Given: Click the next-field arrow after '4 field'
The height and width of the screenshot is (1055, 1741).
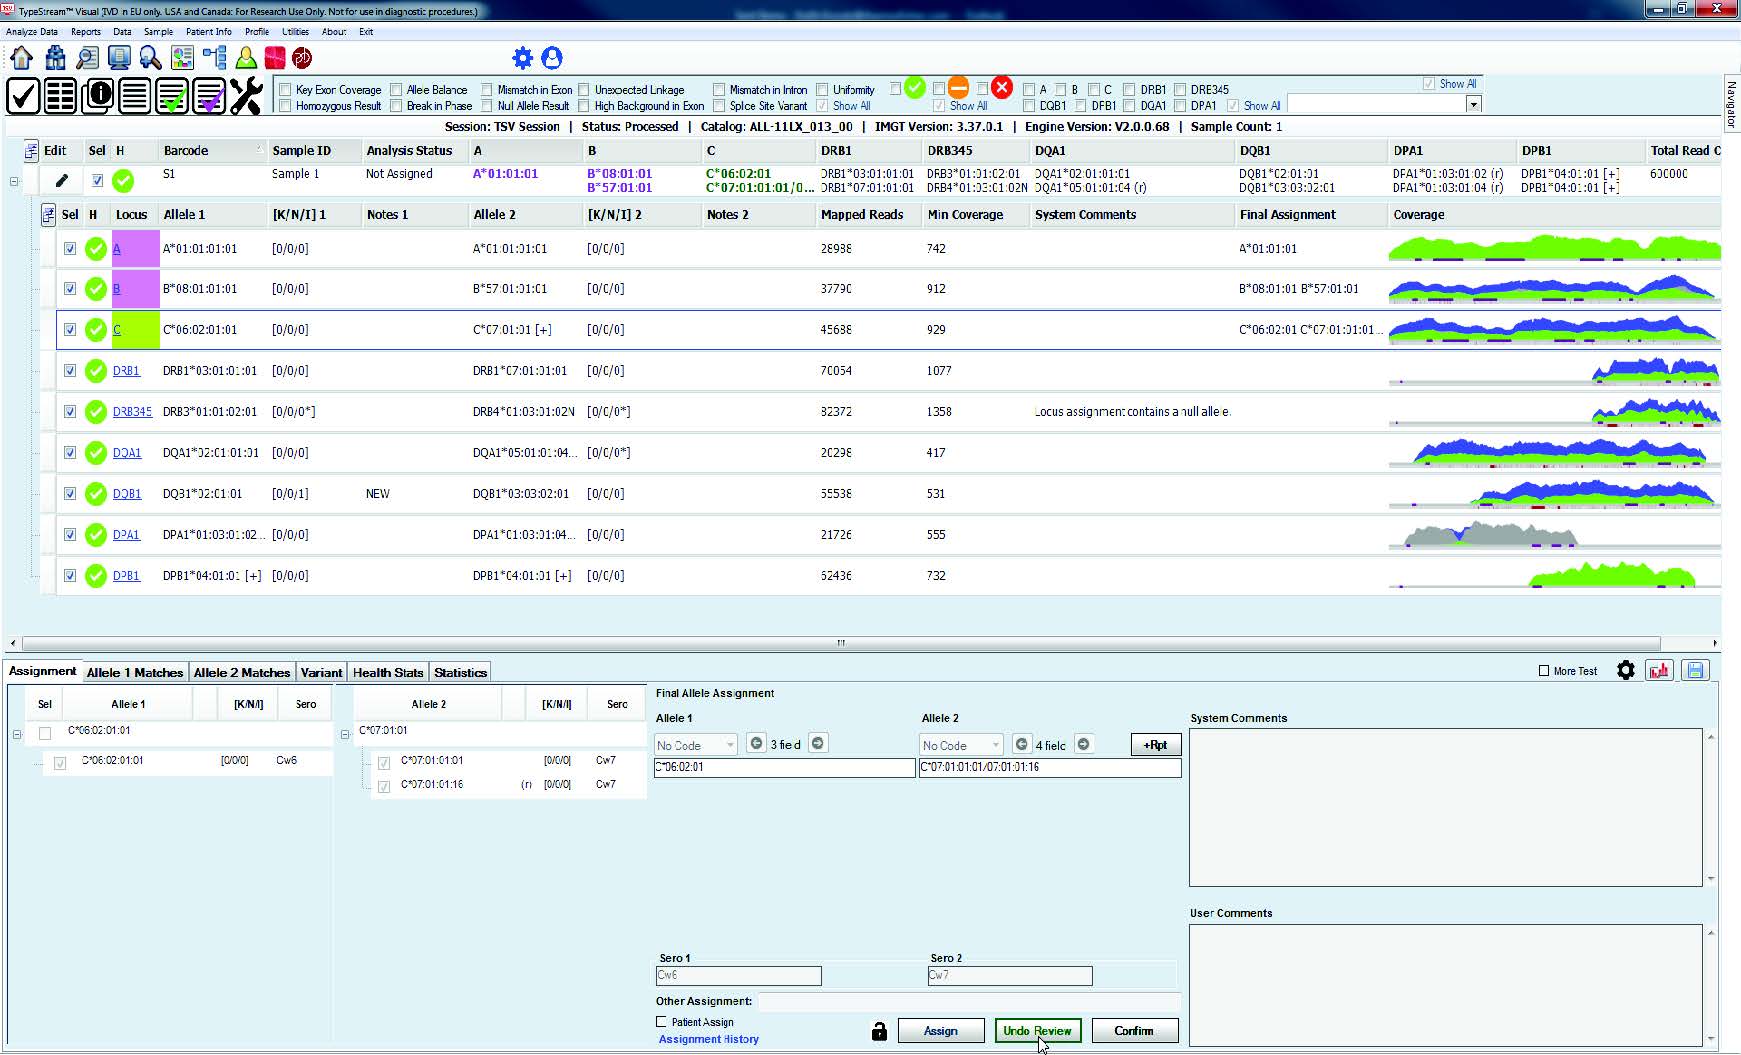Looking at the screenshot, I should [1083, 744].
